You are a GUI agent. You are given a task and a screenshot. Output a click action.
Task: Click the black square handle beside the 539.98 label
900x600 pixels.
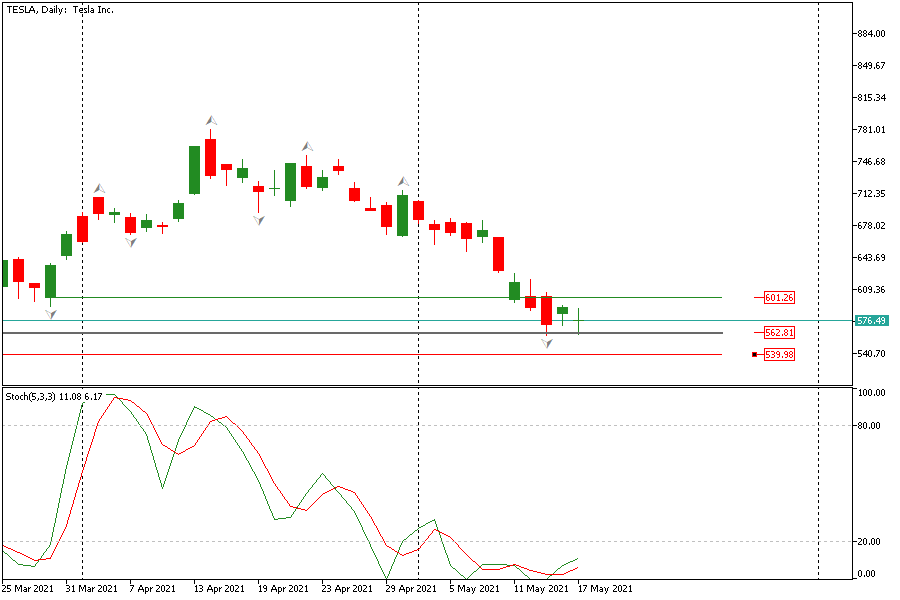coord(754,355)
